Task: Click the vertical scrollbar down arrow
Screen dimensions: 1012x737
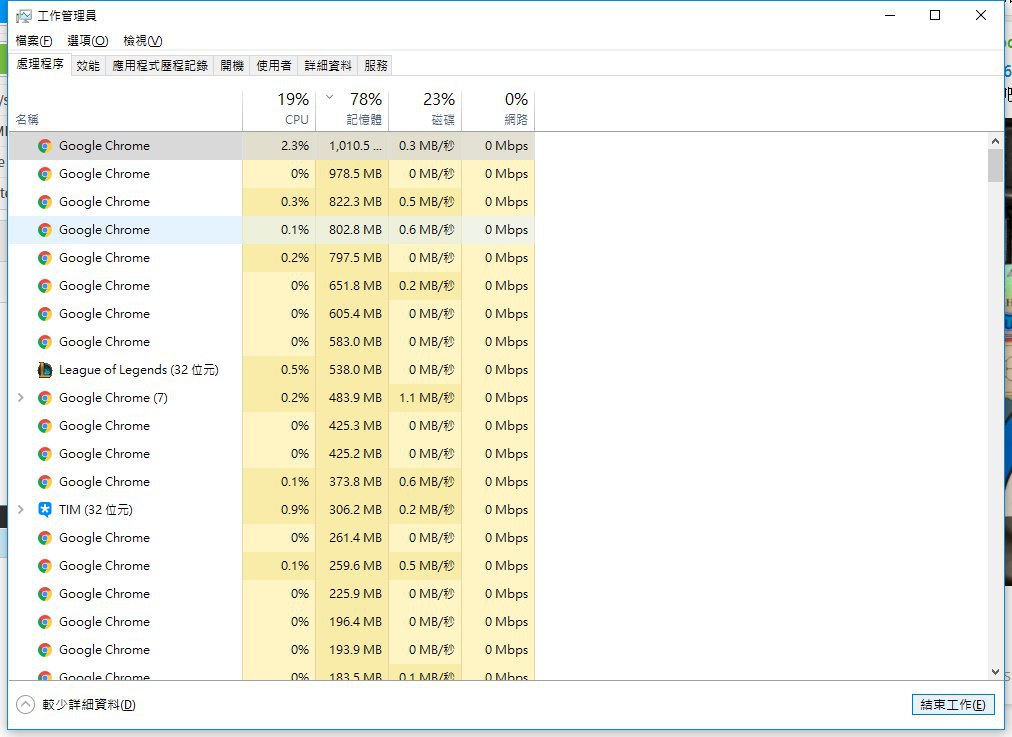Action: pyautogui.click(x=994, y=673)
